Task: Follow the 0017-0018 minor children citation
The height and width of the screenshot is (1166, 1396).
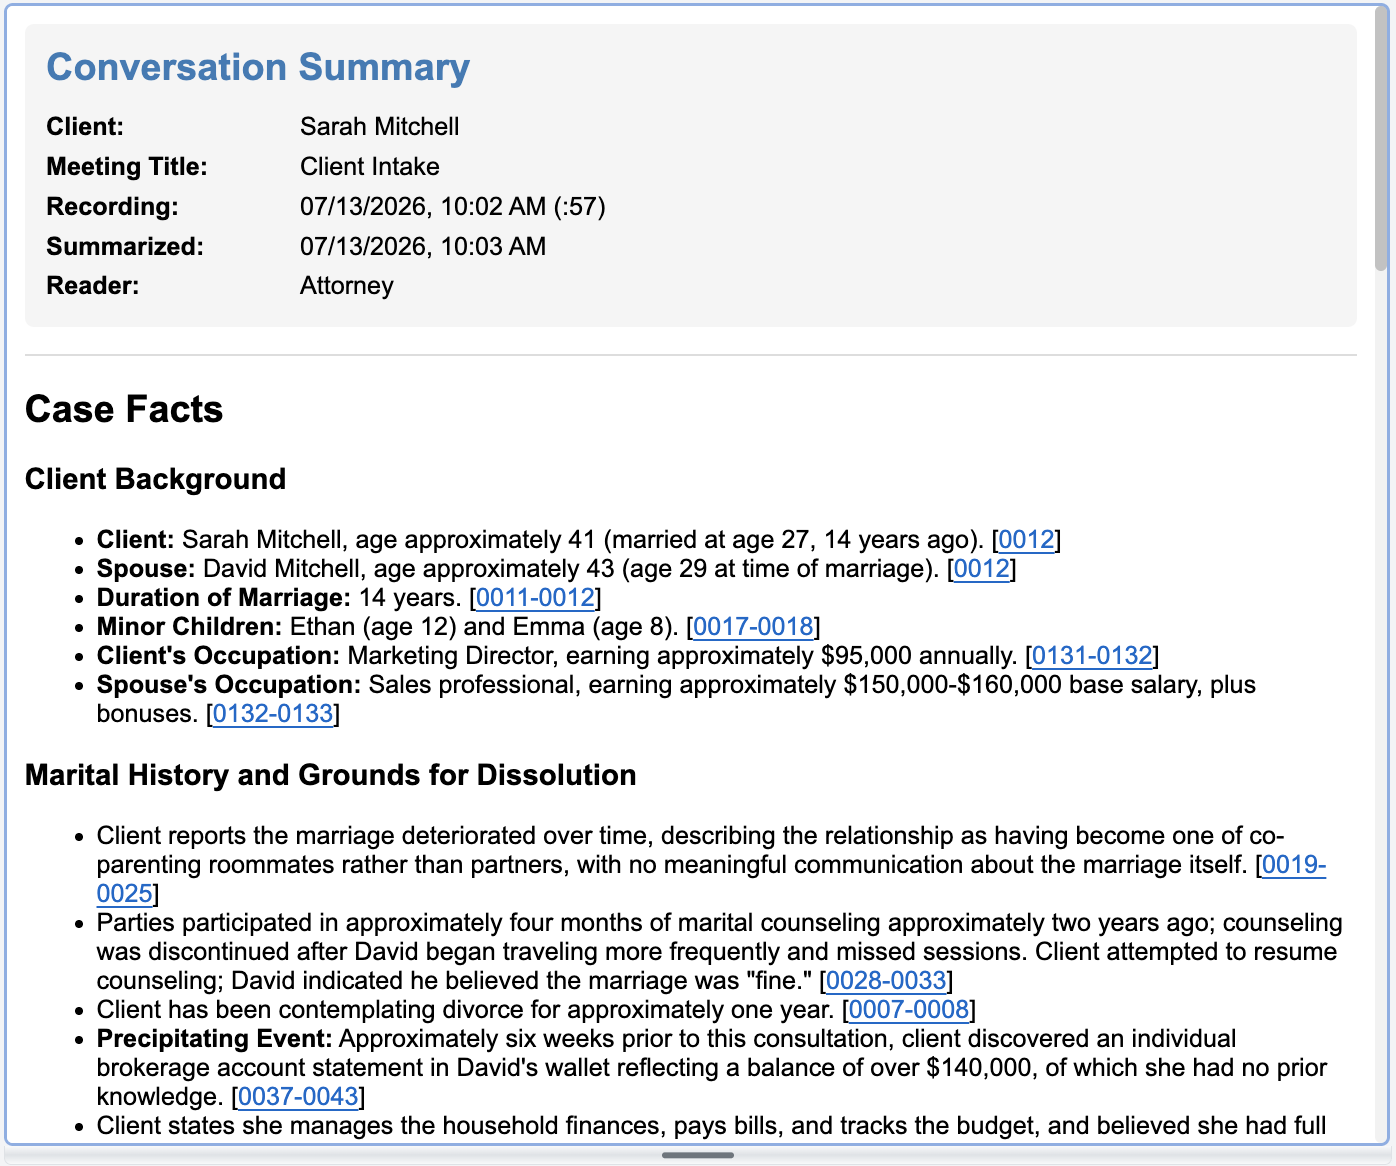Action: (753, 627)
